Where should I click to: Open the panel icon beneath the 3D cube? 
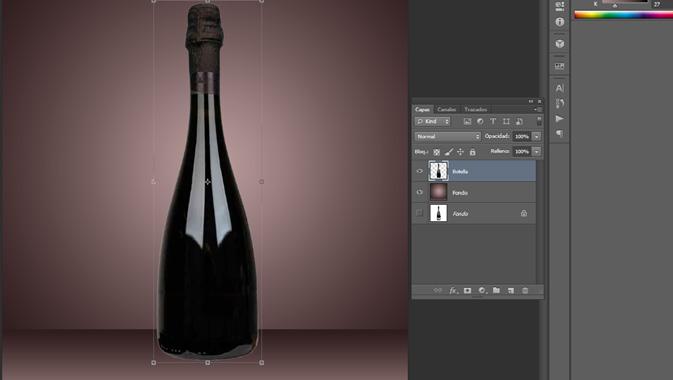coord(560,66)
